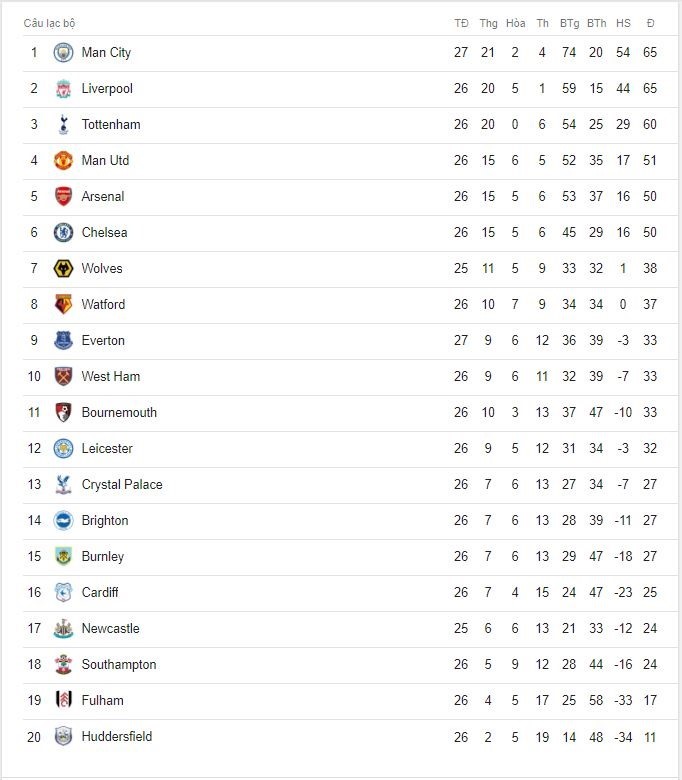Click the Hòa column header
This screenshot has height=780, width=682.
[x=515, y=23]
